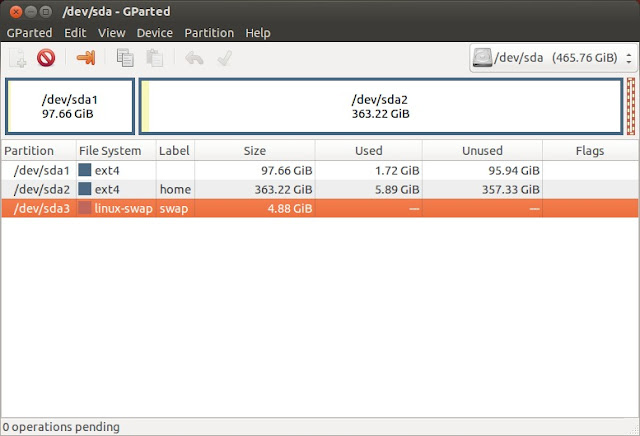Image resolution: width=640 pixels, height=436 pixels.
Task: Click the orange Resize/Move arrow icon
Action: (x=86, y=58)
